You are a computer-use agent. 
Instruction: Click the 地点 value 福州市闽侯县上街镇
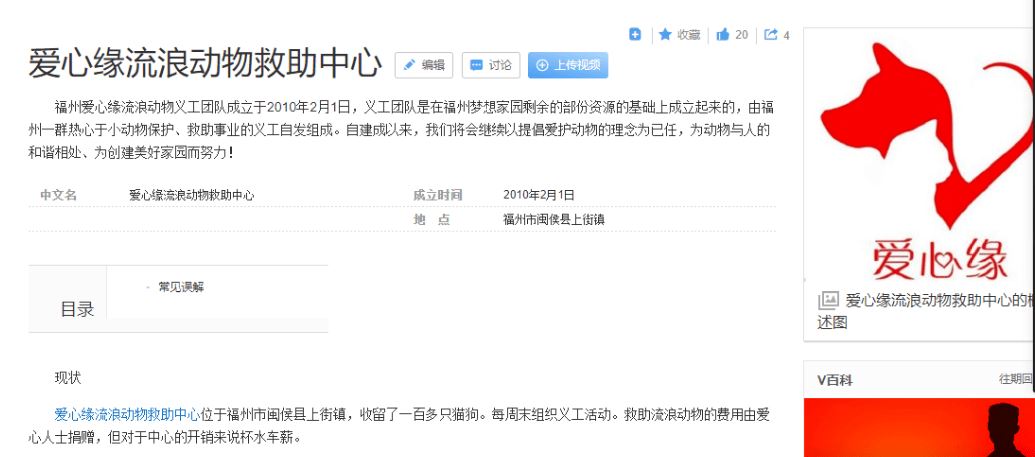[553, 220]
